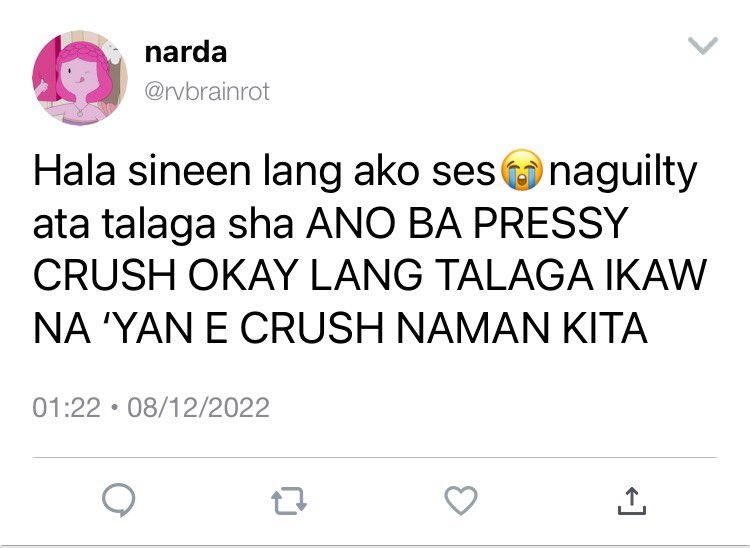Tap the loudly crying emoji in the tweet
The height and width of the screenshot is (548, 750).
click(x=521, y=170)
